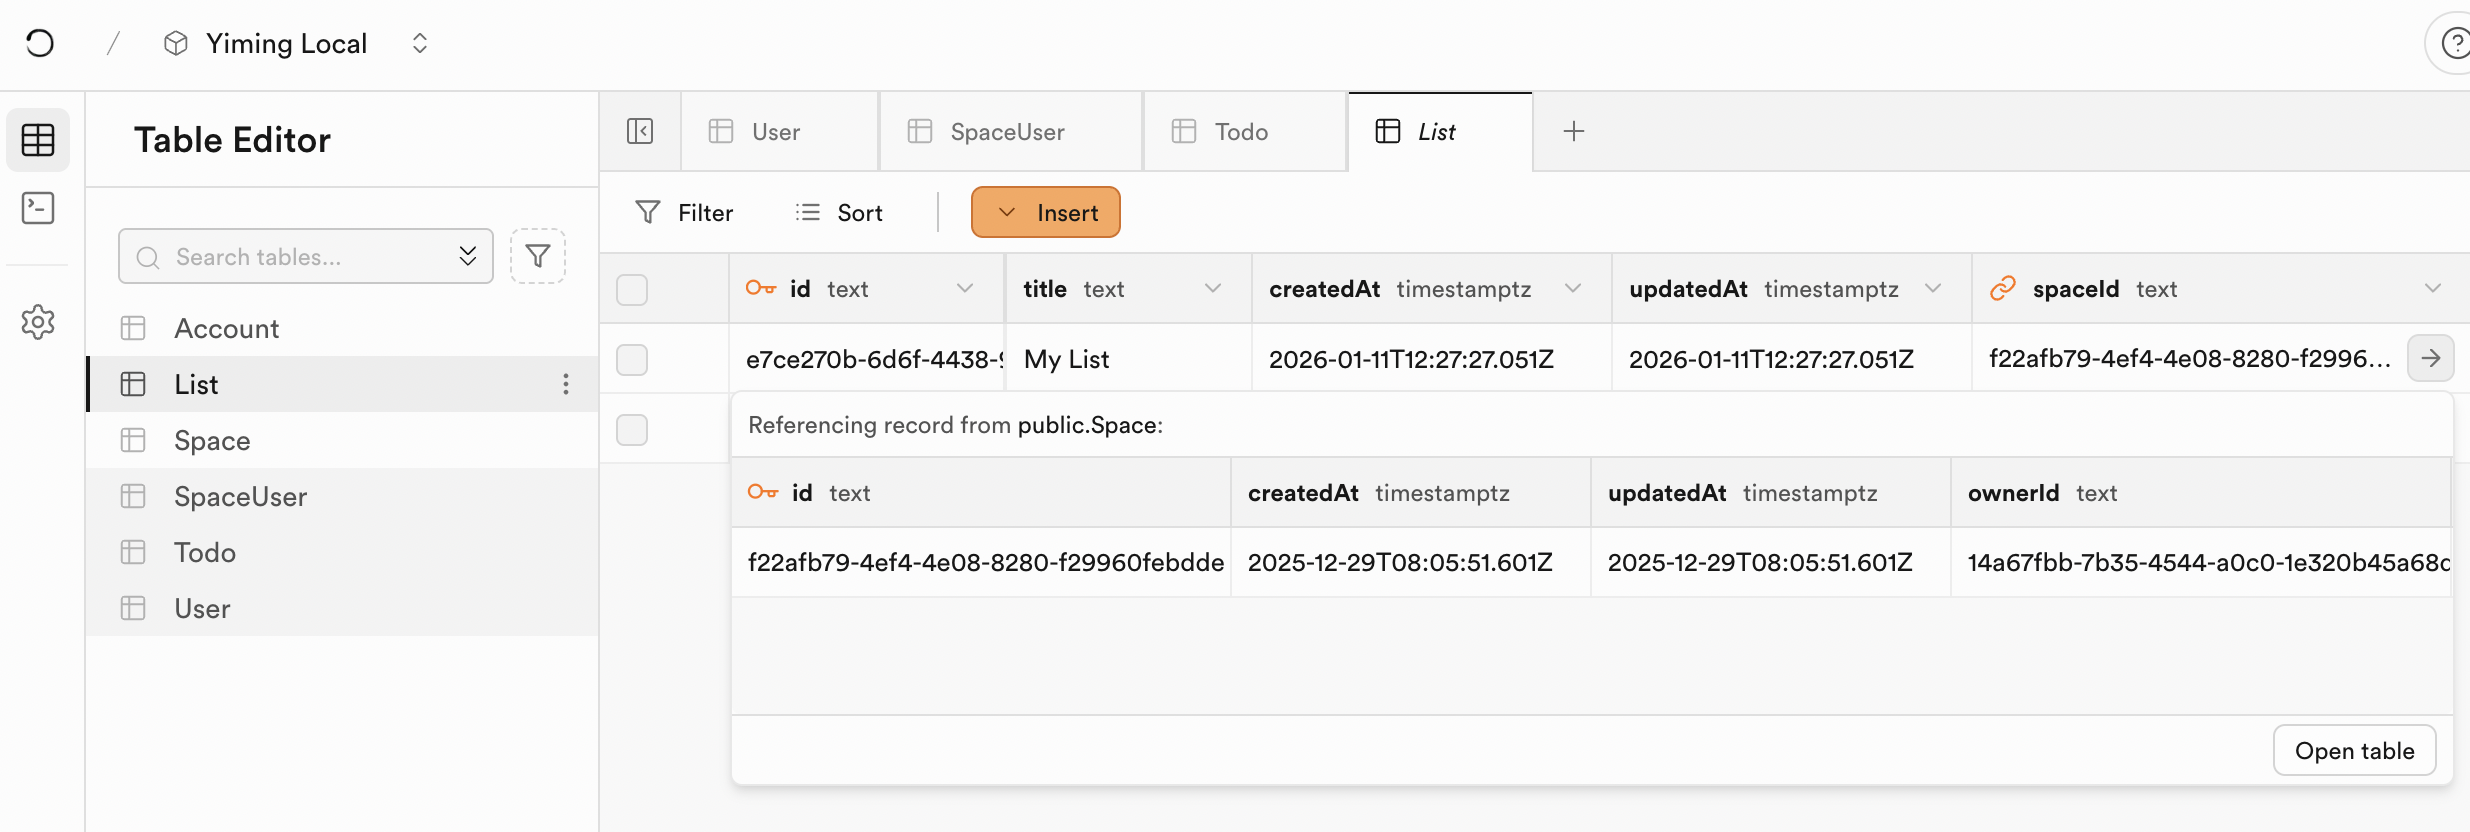Image resolution: width=2470 pixels, height=832 pixels.
Task: Click the spaceId reference arrow icon
Action: (x=2430, y=358)
